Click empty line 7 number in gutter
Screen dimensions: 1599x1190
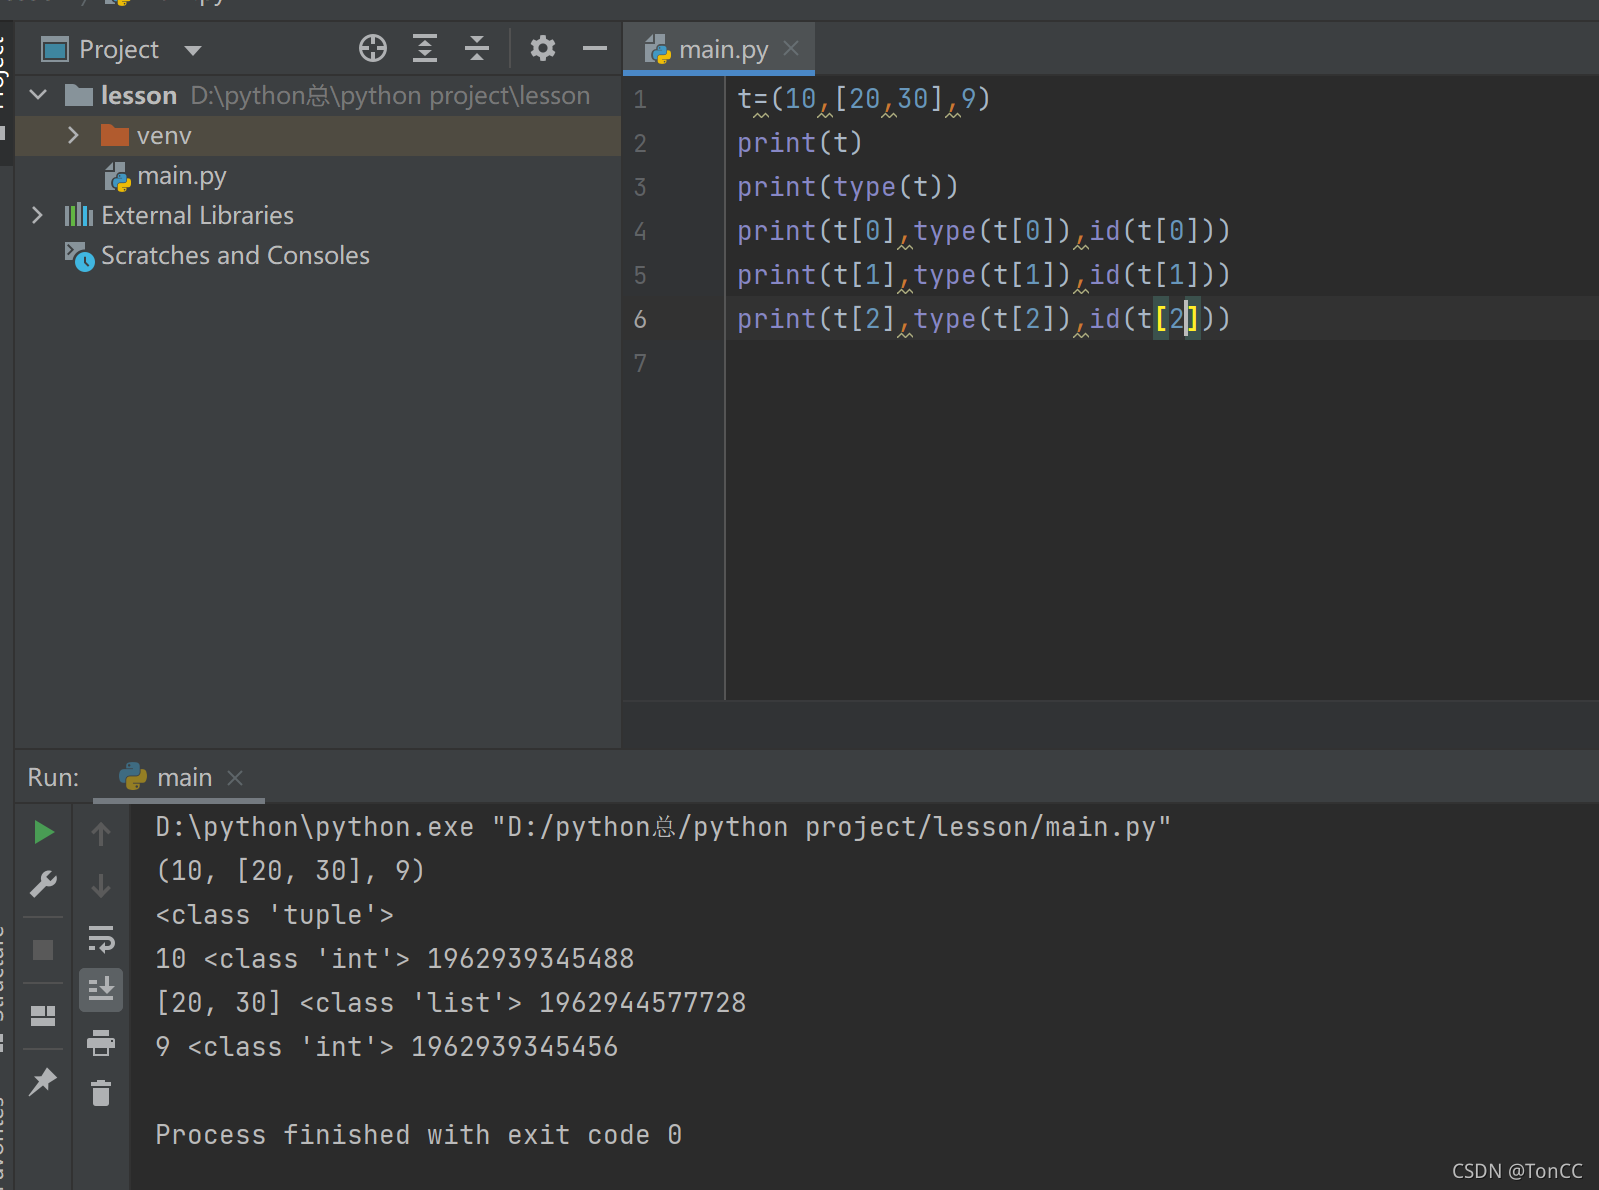(x=640, y=363)
